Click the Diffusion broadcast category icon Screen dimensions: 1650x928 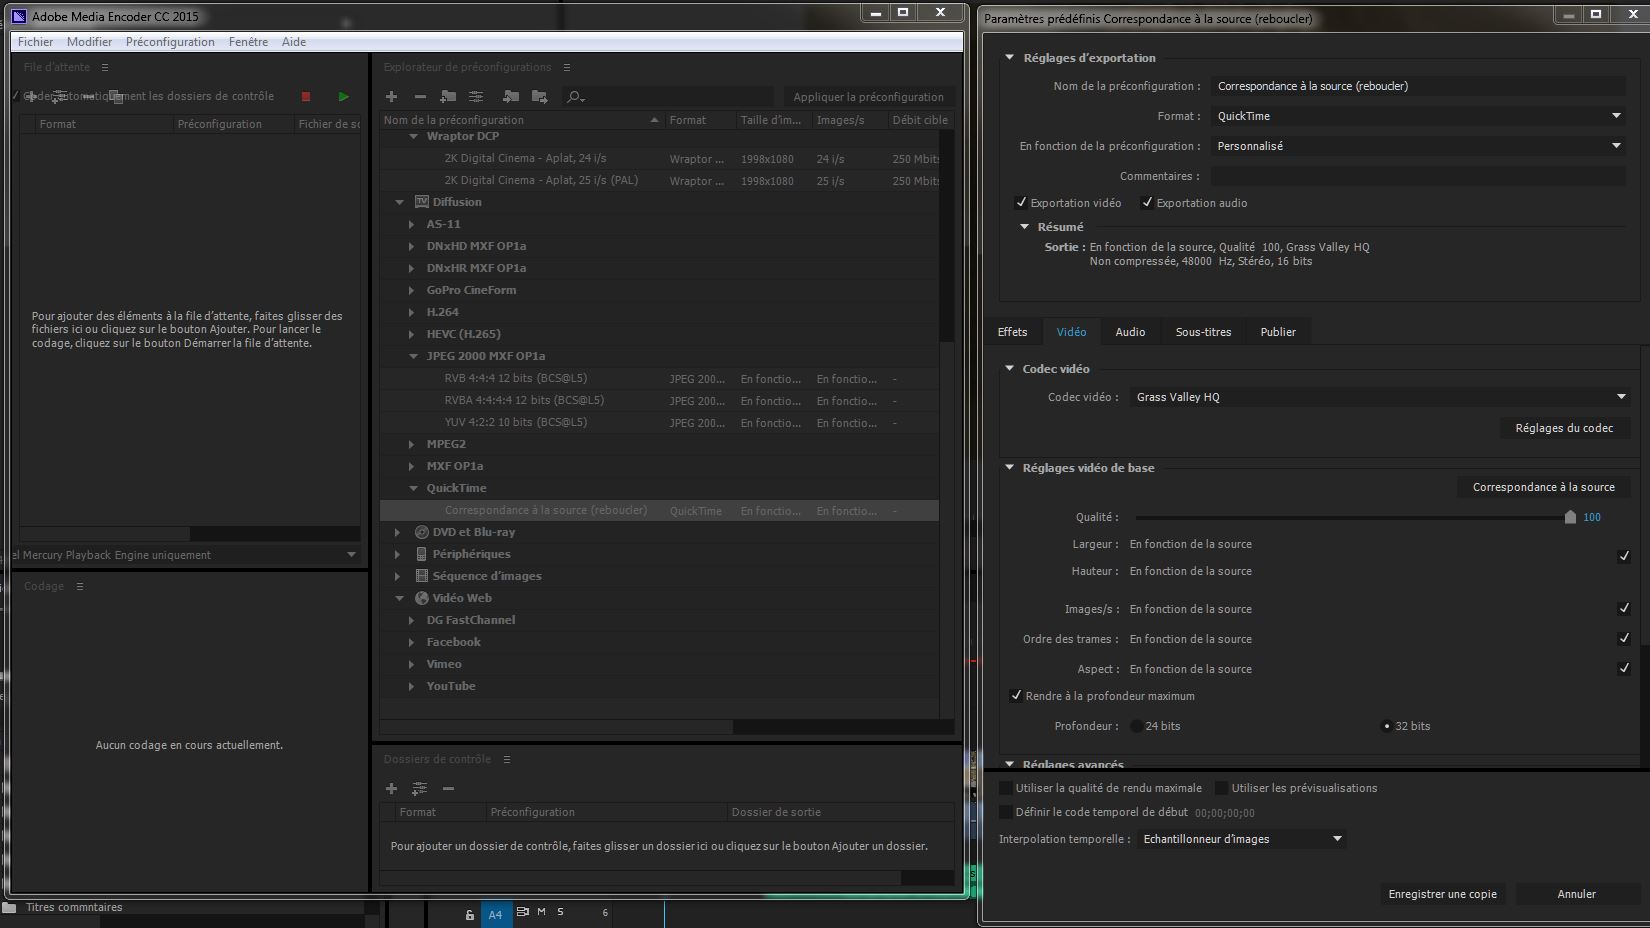(x=422, y=202)
